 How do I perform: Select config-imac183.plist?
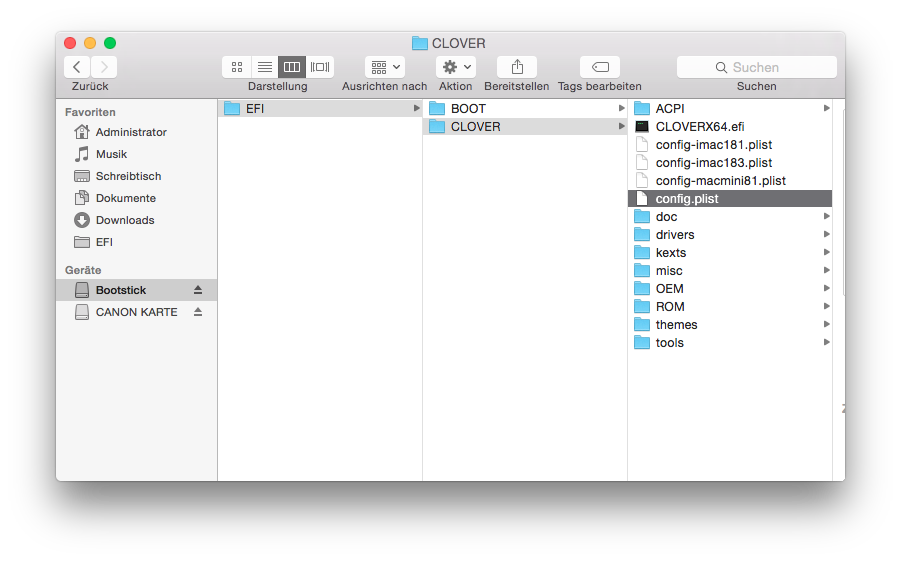pos(730,163)
